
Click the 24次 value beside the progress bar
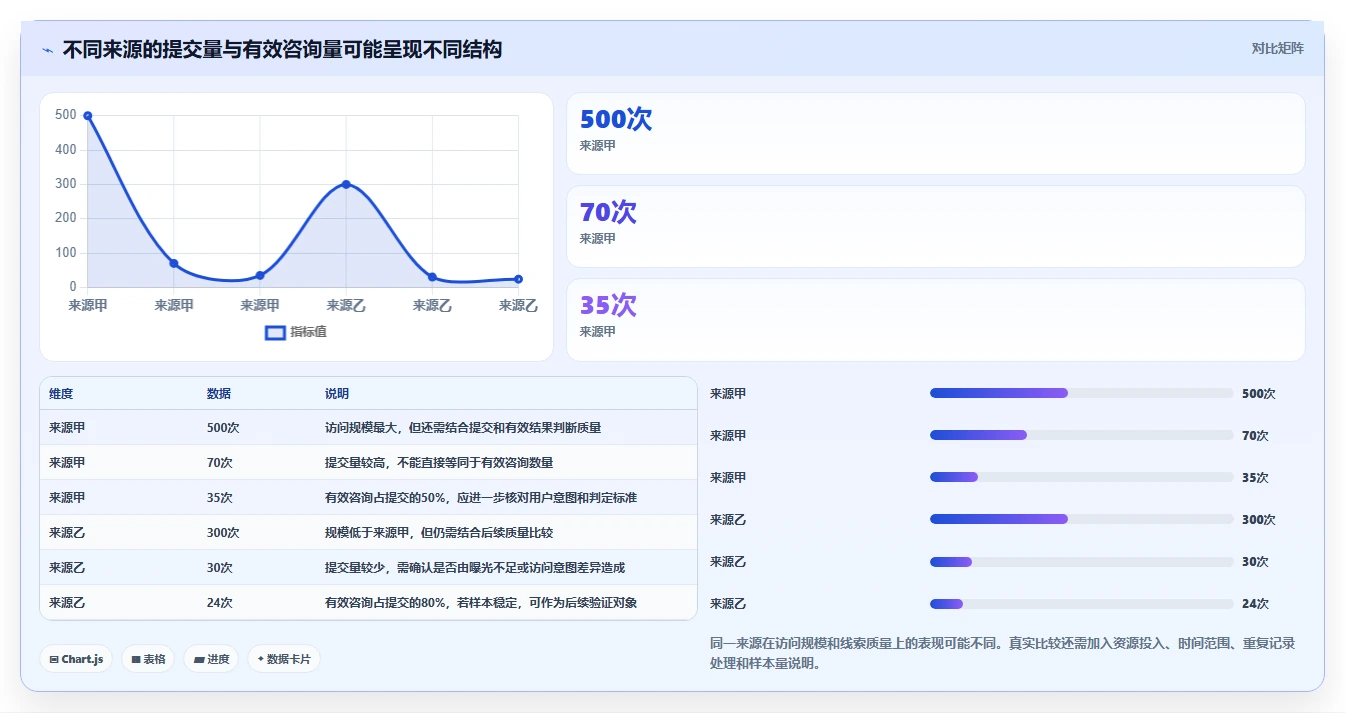(1255, 604)
